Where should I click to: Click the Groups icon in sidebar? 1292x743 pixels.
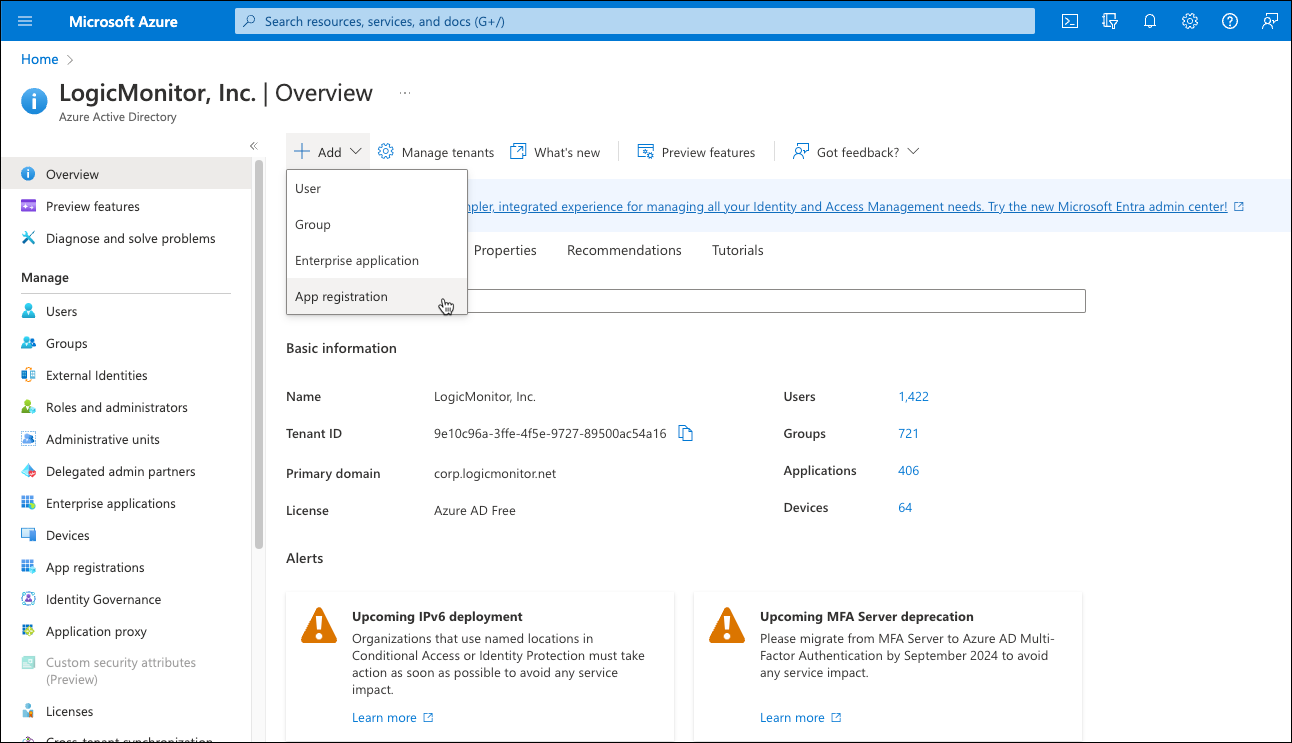coord(28,343)
